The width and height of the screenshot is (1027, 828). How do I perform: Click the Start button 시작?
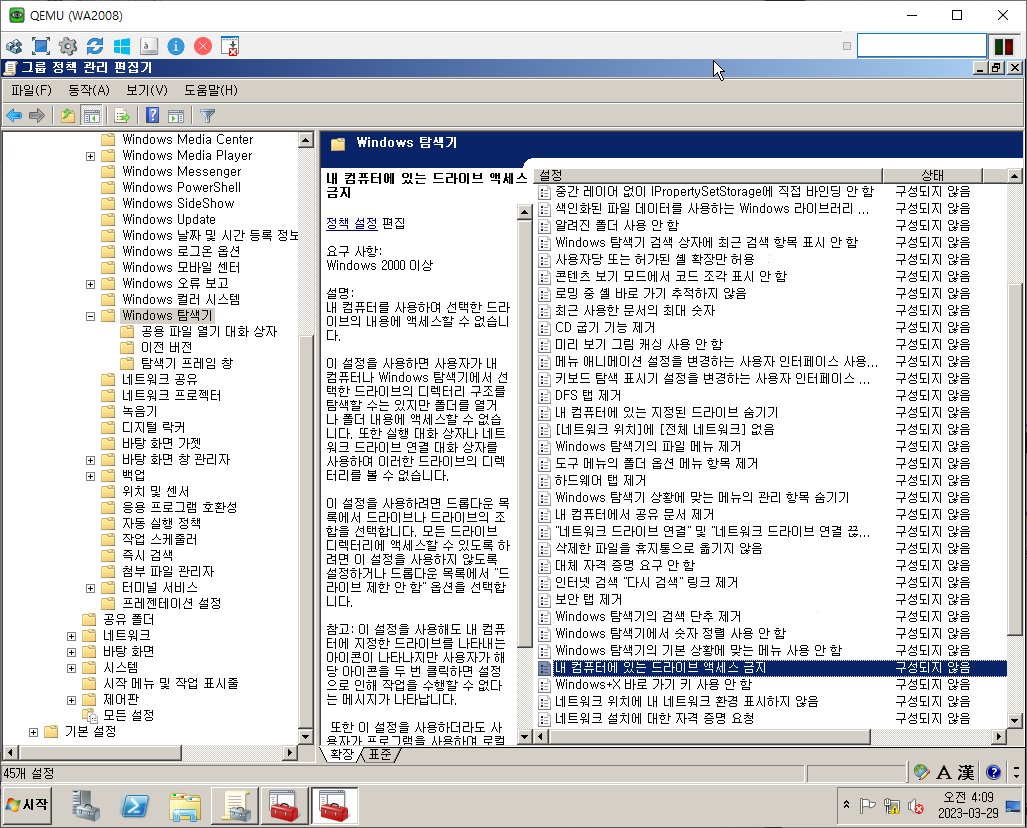coord(27,804)
